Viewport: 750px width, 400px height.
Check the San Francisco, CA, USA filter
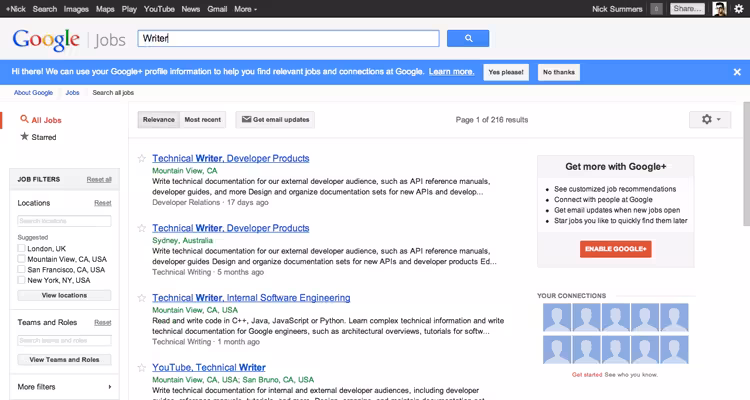point(21,269)
